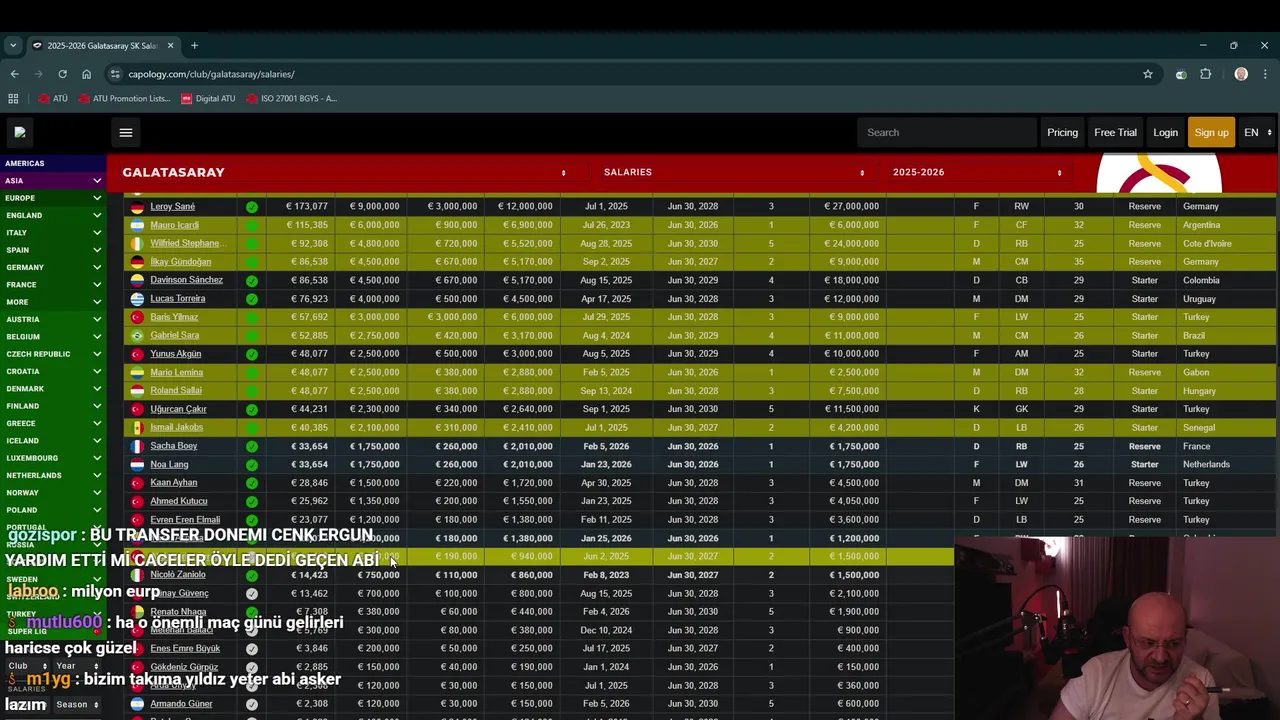Click verified checkmark in Uğurcan Çakır row
Image resolution: width=1280 pixels, height=720 pixels.
click(252, 409)
